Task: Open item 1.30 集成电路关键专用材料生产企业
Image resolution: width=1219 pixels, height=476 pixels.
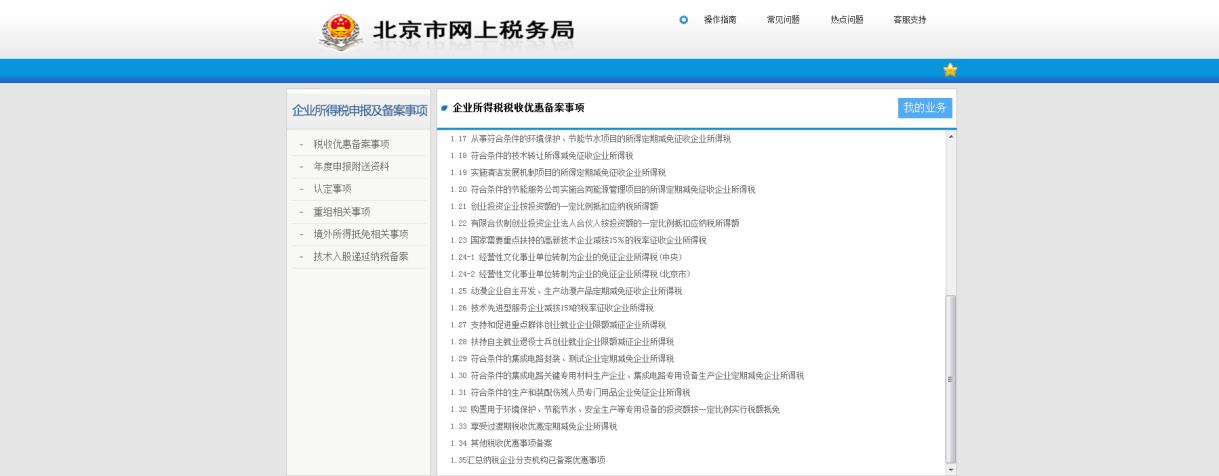Action: tap(627, 376)
